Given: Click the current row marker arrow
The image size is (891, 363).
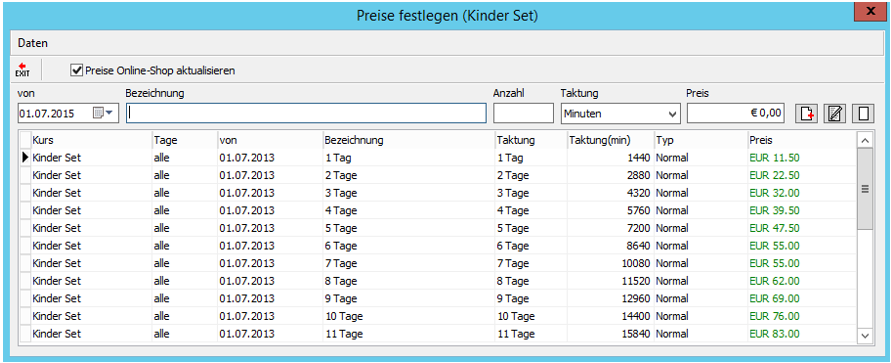Looking at the screenshot, I should [25, 158].
